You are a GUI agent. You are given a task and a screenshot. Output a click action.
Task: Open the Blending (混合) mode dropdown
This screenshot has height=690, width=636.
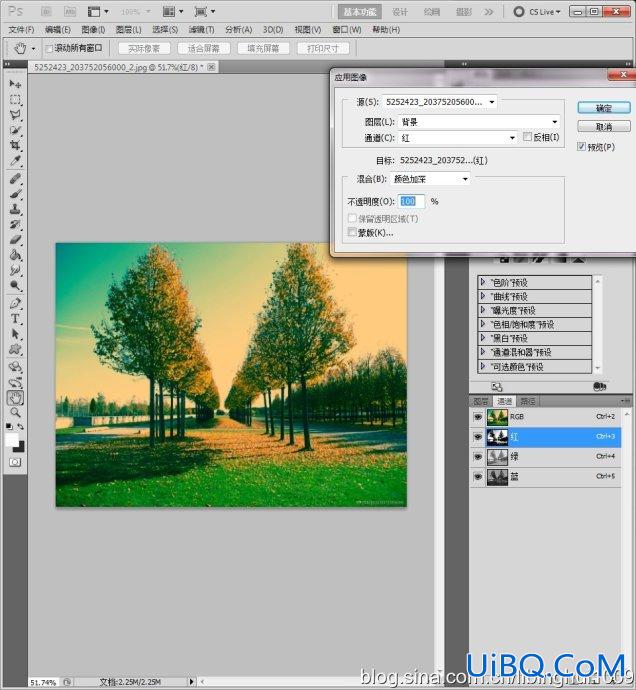(x=430, y=179)
